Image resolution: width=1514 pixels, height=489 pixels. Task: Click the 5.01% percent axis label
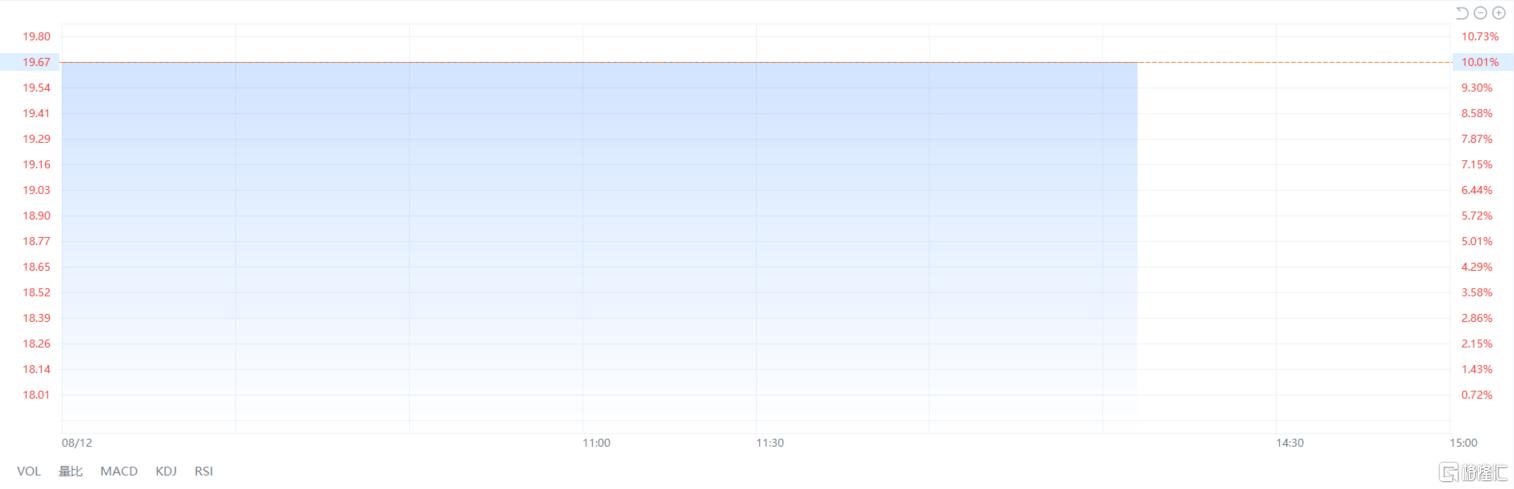[x=1477, y=241]
